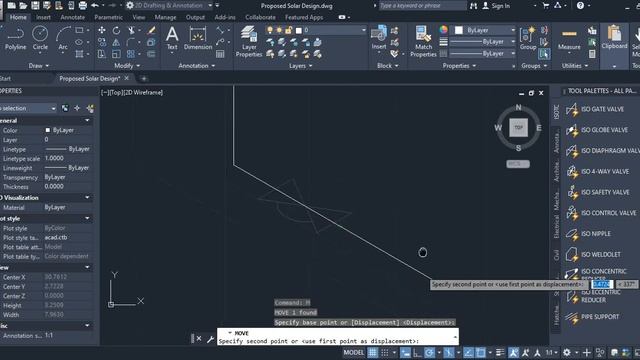Viewport: 640px width, 360px height.
Task: Open the Insert ribbon tab
Action: pos(43,17)
